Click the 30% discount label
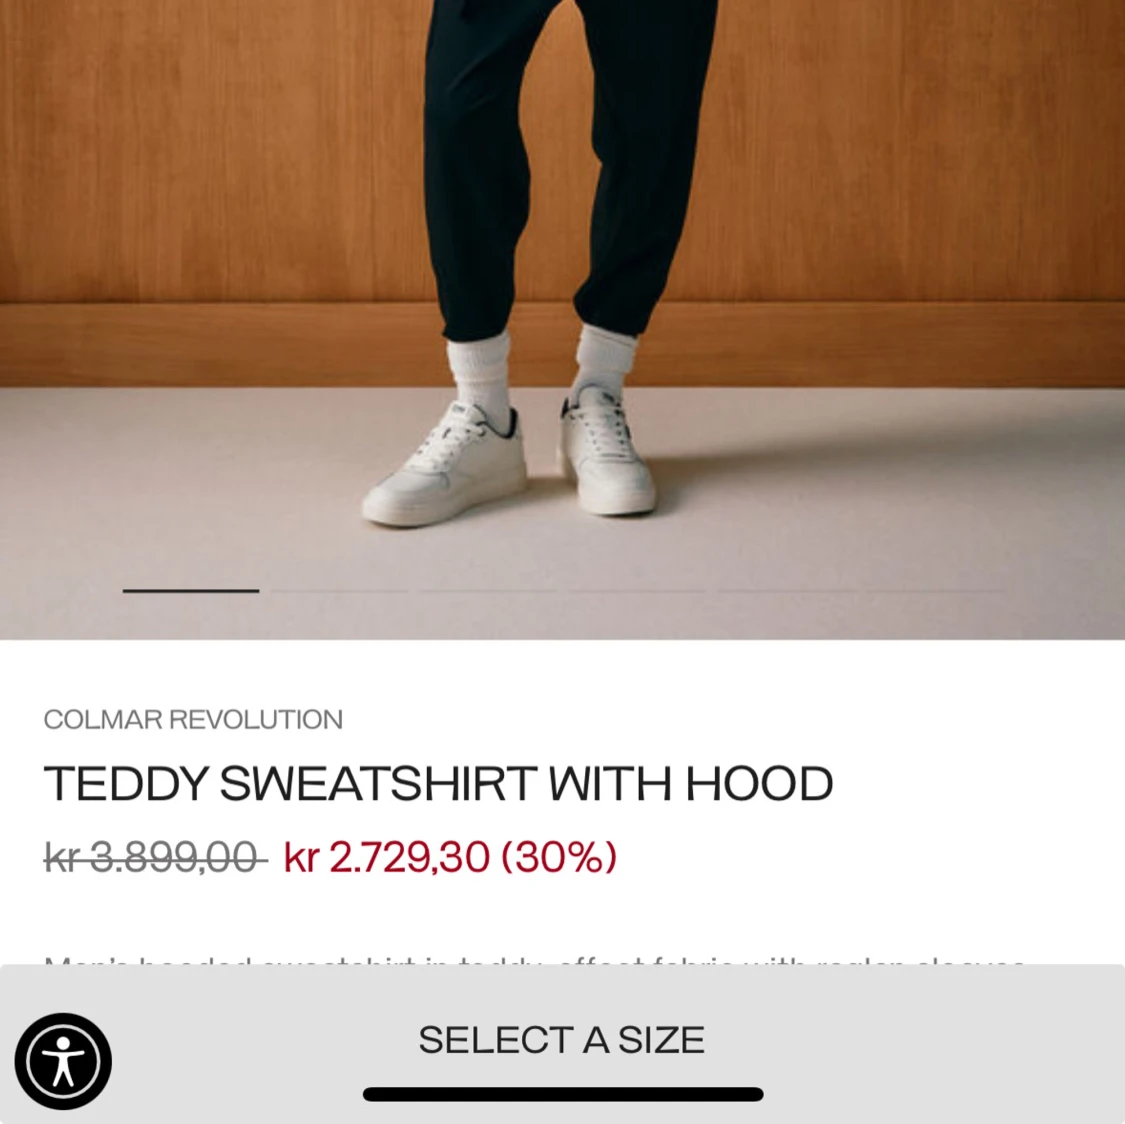This screenshot has height=1124, width=1125. pos(559,857)
